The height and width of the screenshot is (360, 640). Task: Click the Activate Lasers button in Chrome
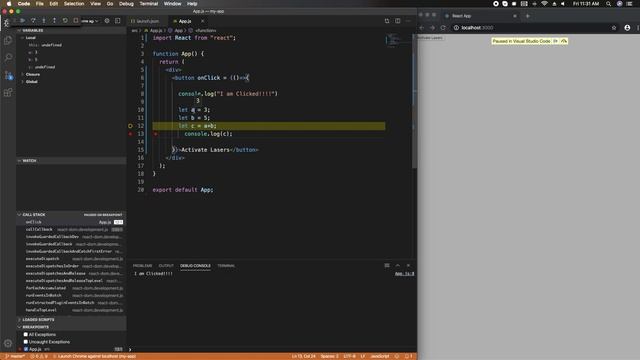pyautogui.click(x=430, y=38)
